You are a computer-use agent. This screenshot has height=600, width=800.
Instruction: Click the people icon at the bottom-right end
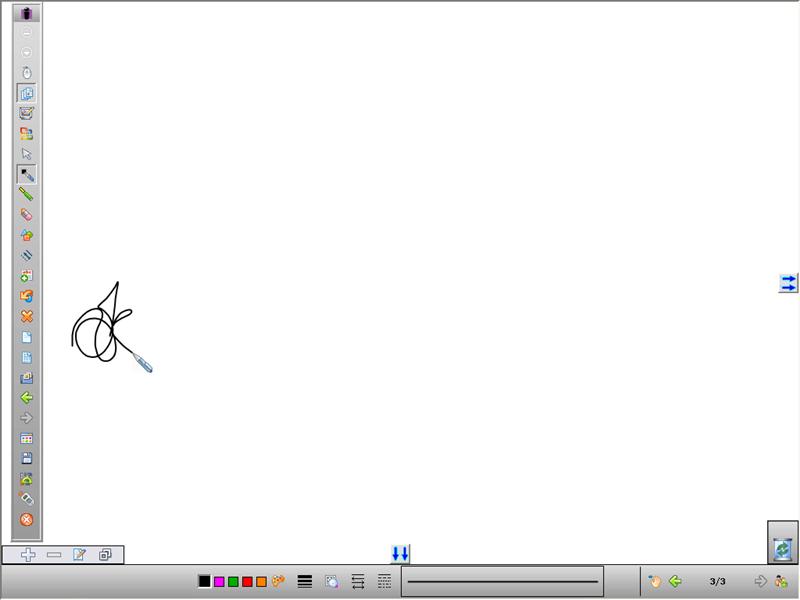(x=781, y=581)
